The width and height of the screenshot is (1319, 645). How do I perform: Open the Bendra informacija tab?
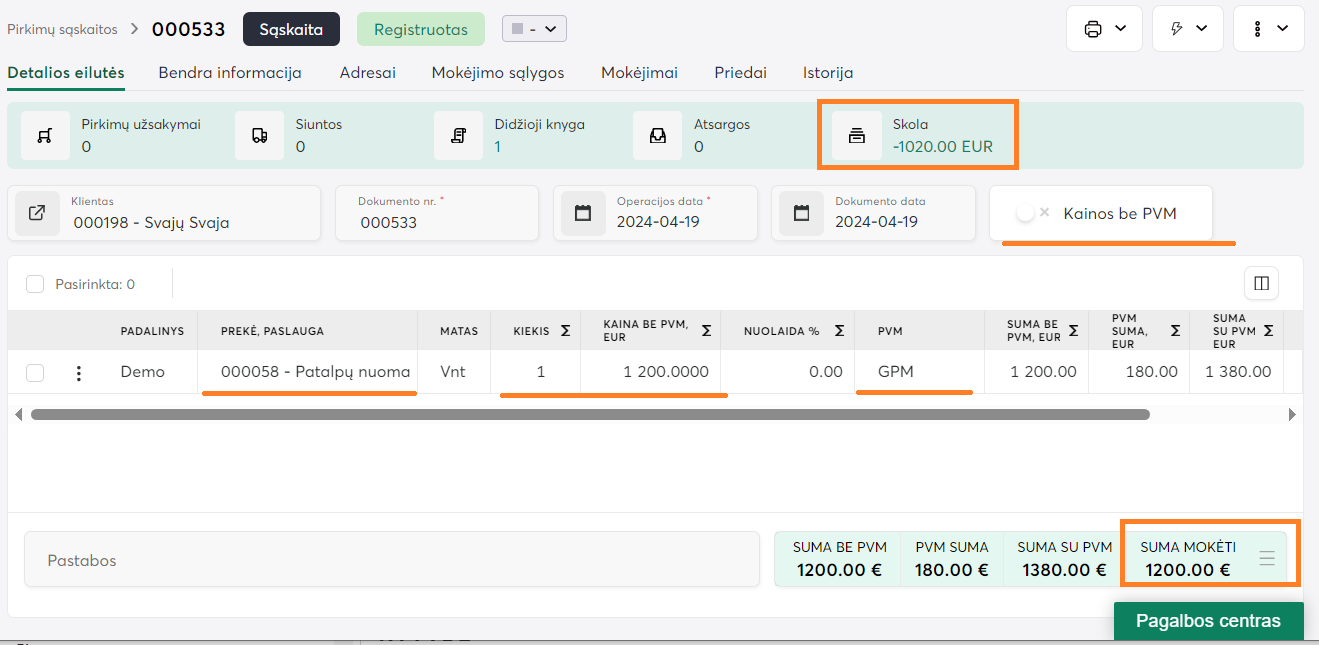230,73
